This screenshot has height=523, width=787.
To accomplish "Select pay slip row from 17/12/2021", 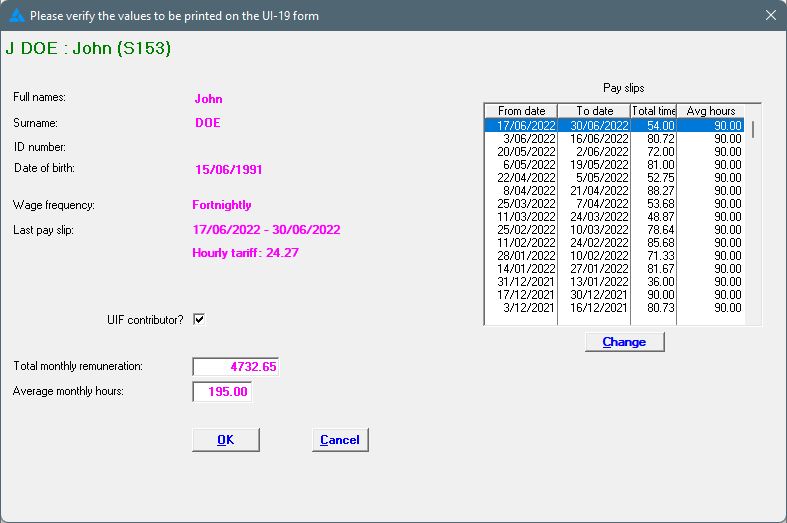I will [614, 295].
